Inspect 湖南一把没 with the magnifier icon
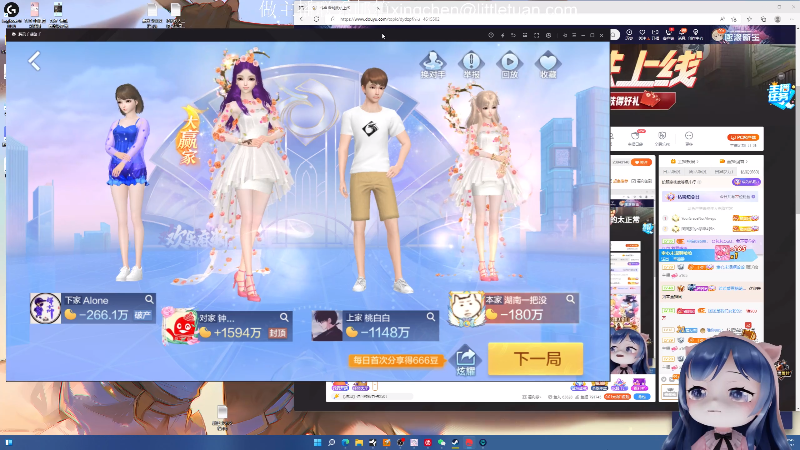 [x=570, y=299]
